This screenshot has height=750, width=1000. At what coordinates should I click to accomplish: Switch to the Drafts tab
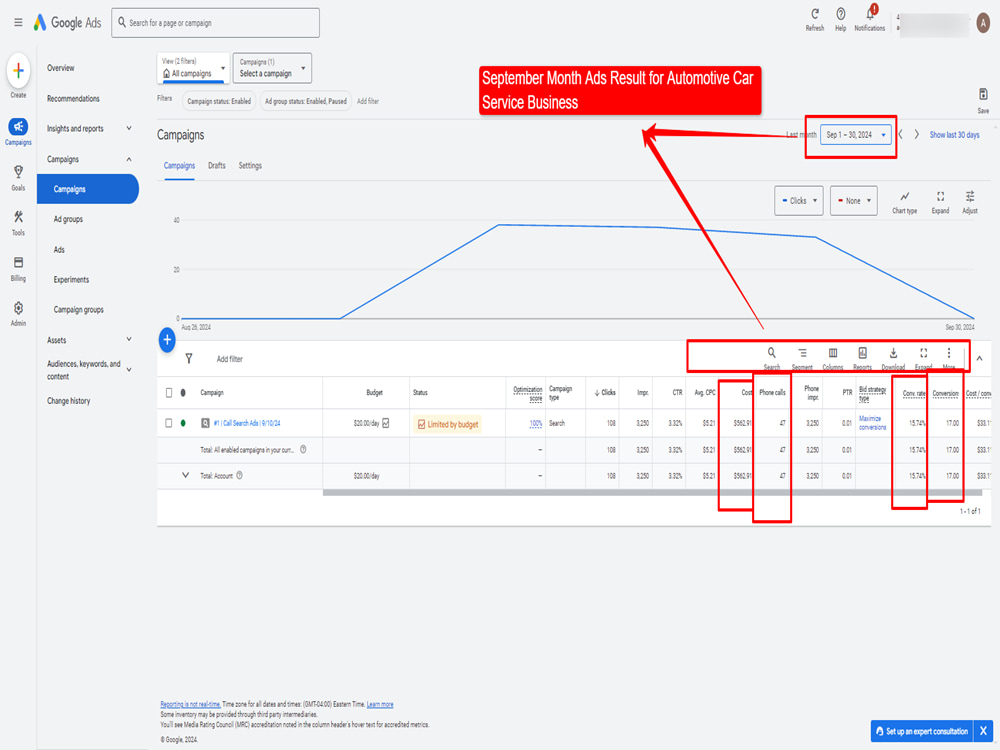coord(217,166)
